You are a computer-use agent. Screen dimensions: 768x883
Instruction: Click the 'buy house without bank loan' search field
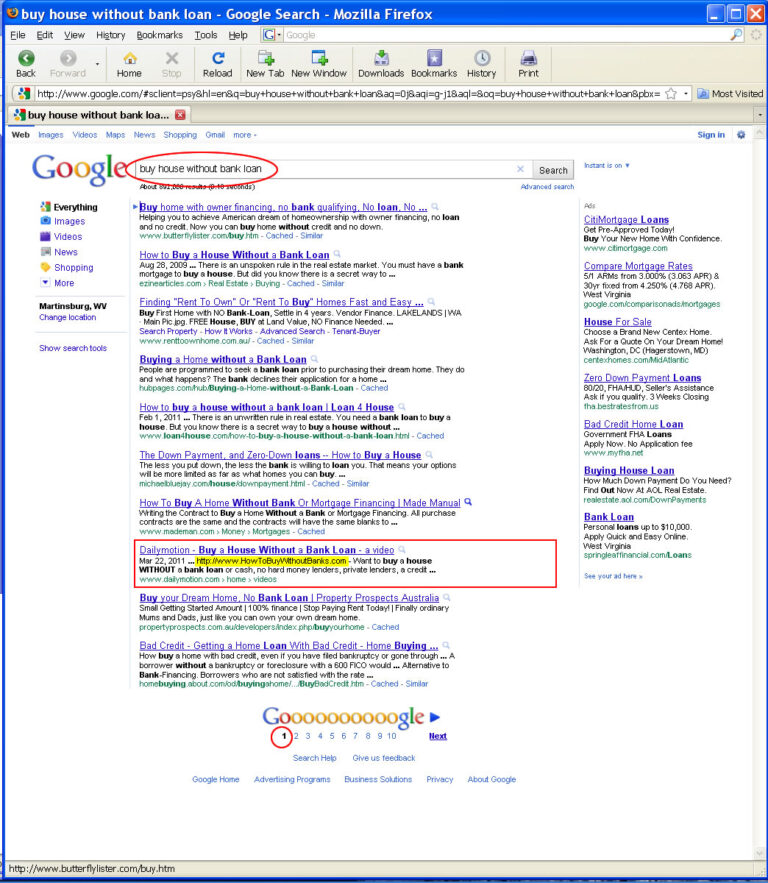click(325, 169)
